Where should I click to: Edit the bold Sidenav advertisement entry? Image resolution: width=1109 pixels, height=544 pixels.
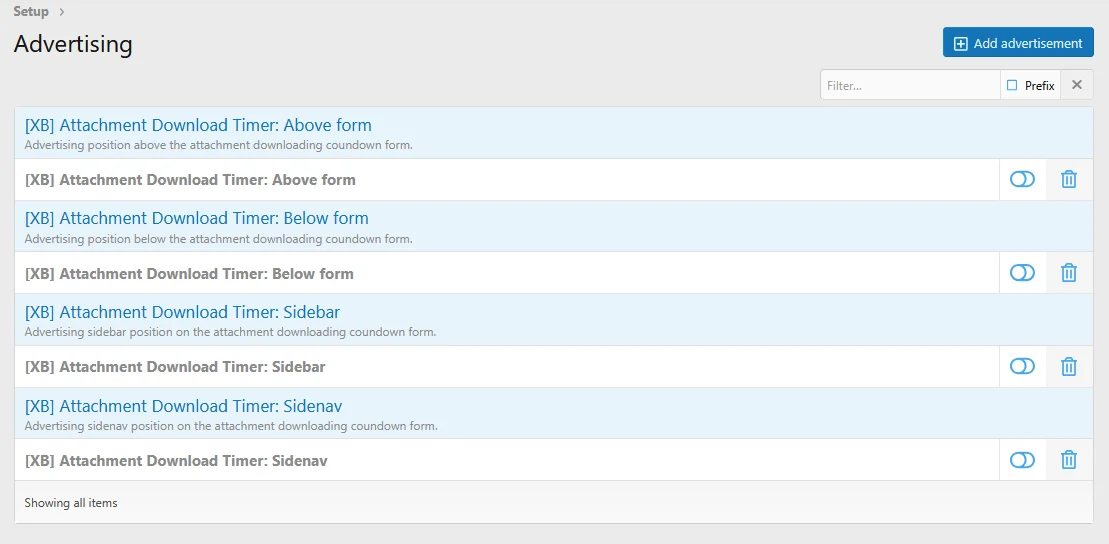pyautogui.click(x=176, y=461)
